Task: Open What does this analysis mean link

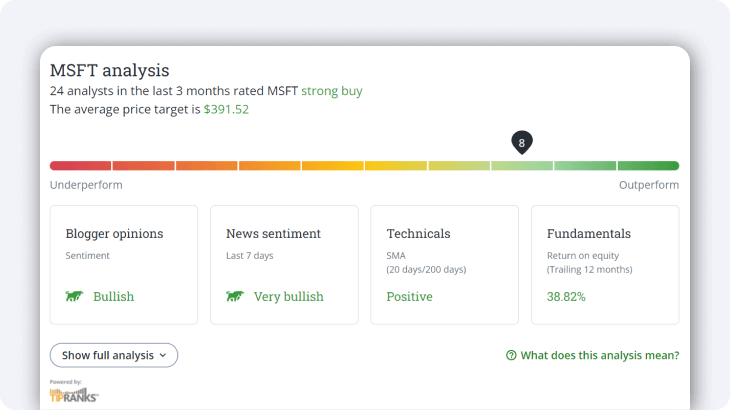Action: click(x=599, y=355)
